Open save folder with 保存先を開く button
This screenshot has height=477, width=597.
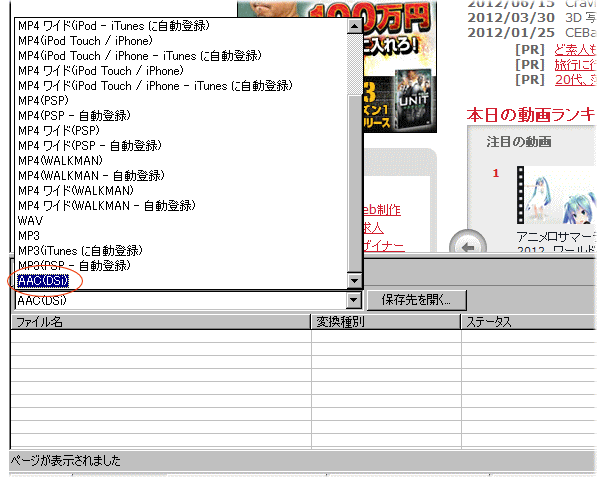417,300
